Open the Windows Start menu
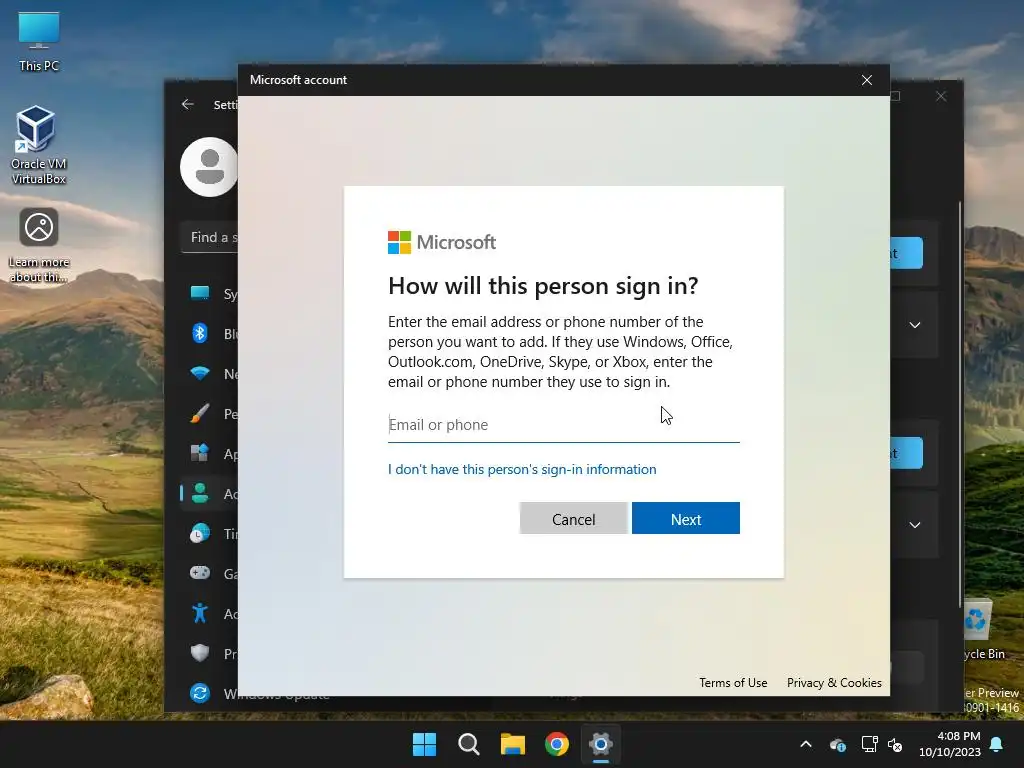1024x768 pixels. 424,744
